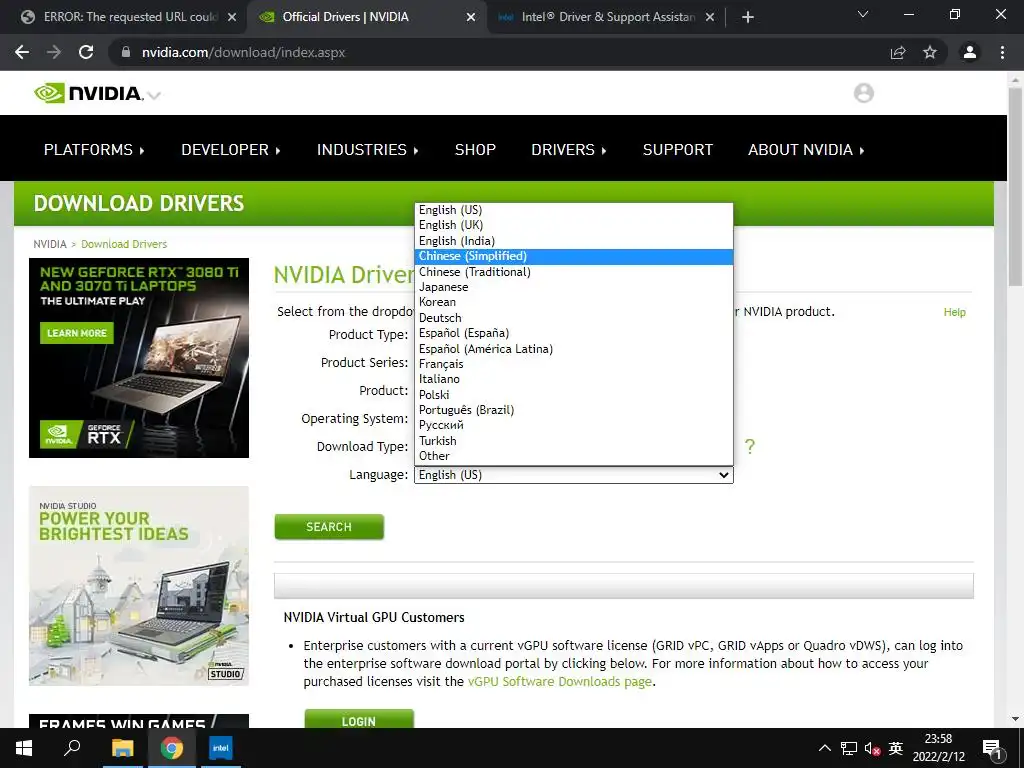The width and height of the screenshot is (1024, 768).
Task: Close the Intel Driver & Support tab
Action: 710,17
